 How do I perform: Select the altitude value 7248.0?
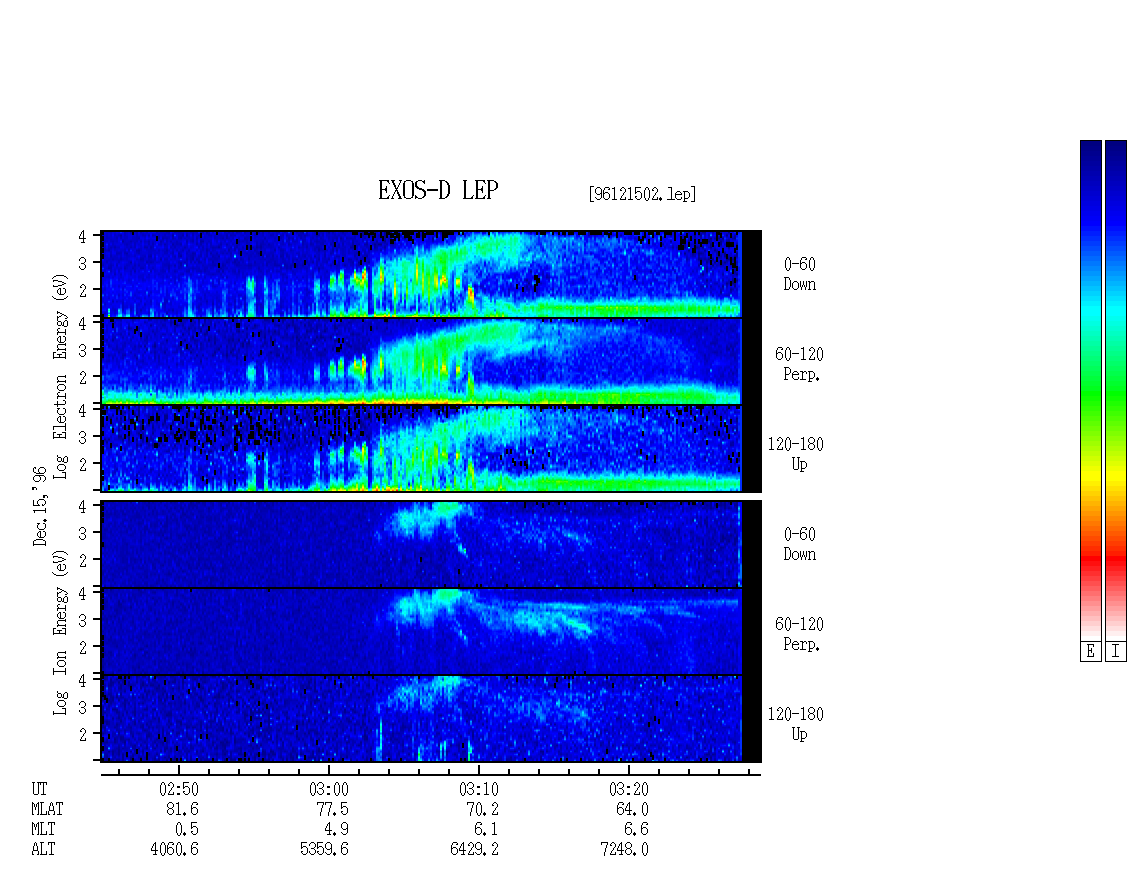click(624, 849)
